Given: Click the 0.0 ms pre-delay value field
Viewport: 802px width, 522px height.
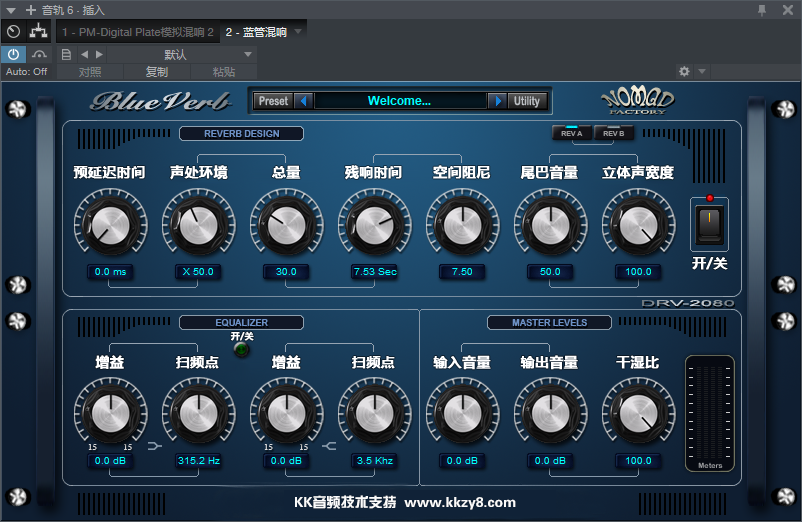Looking at the screenshot, I should 110,272.
